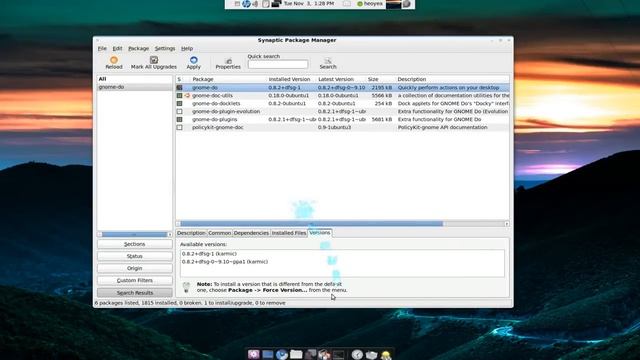Click the Search toolbar icon
This screenshot has height=360, width=640.
click(x=328, y=61)
